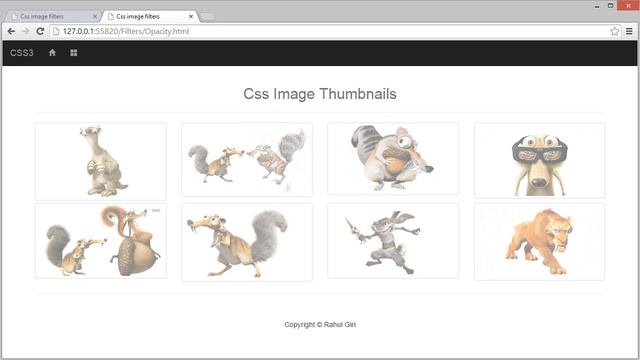640x360 pixels.
Task: Click the browser forward arrow
Action: pyautogui.click(x=26, y=31)
